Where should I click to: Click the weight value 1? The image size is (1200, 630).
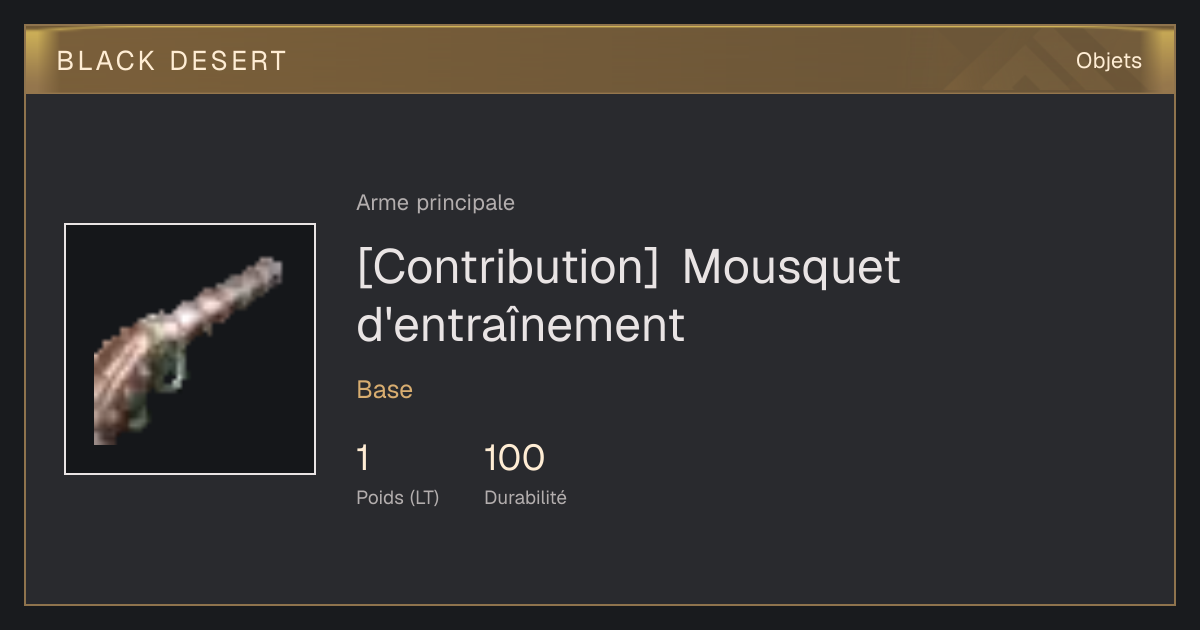point(363,458)
